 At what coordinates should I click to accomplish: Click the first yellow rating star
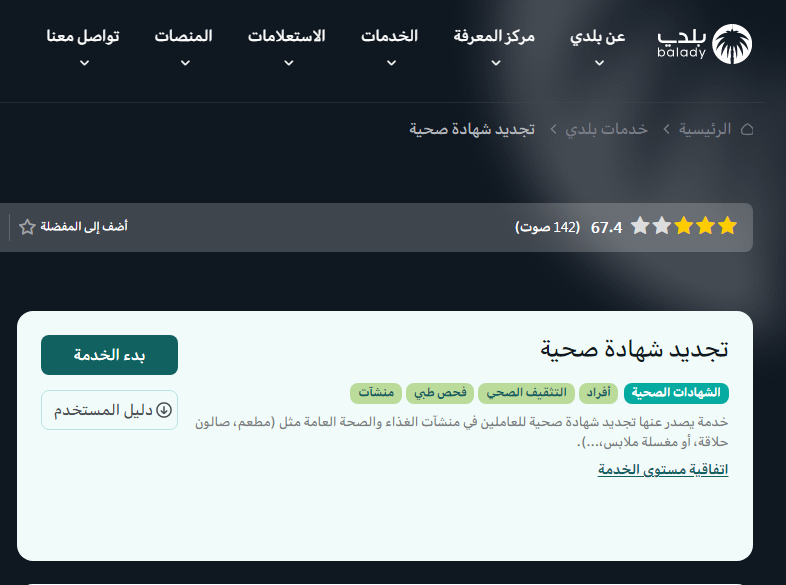point(727,227)
